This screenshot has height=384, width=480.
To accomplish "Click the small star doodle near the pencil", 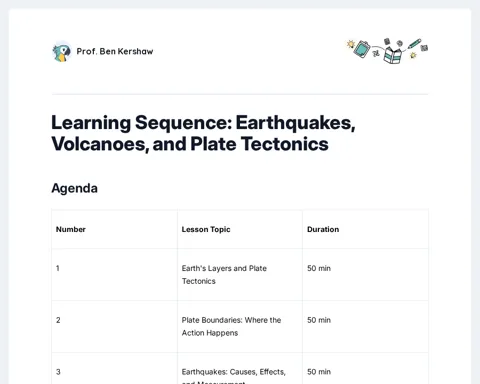I will pyautogui.click(x=413, y=55).
